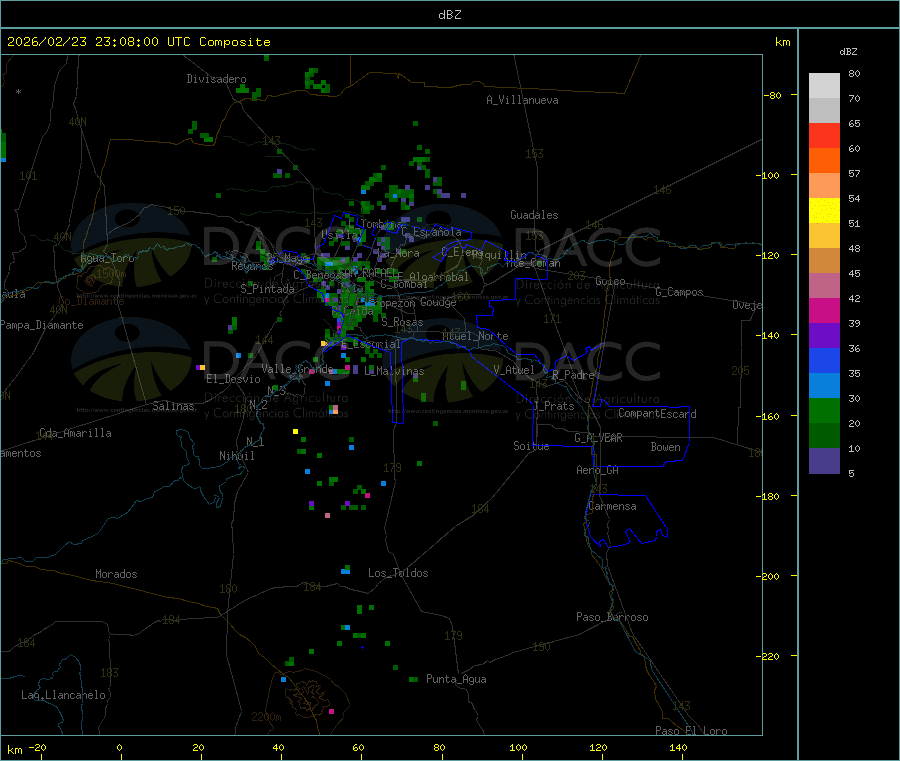Click the '0' km tick on bottom axis
900x761 pixels.
[x=119, y=748]
